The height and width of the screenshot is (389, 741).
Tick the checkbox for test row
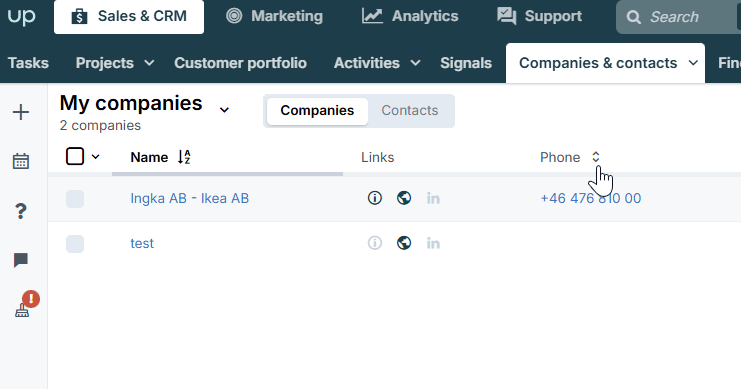pos(75,244)
